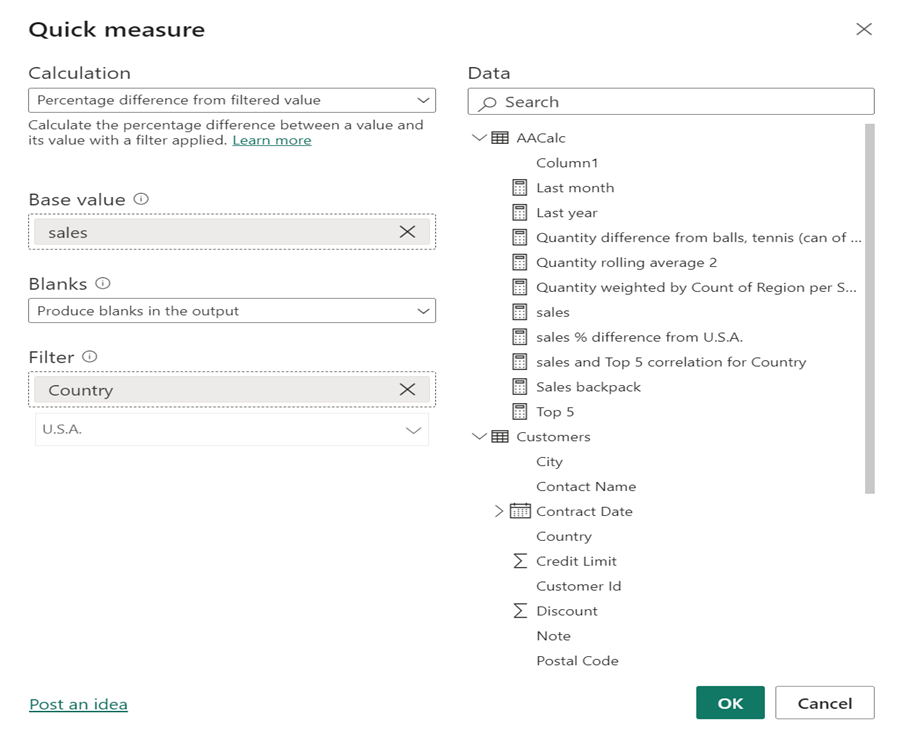Viewport: 902px width, 742px height.
Task: Collapse the Customers table
Action: click(x=479, y=437)
